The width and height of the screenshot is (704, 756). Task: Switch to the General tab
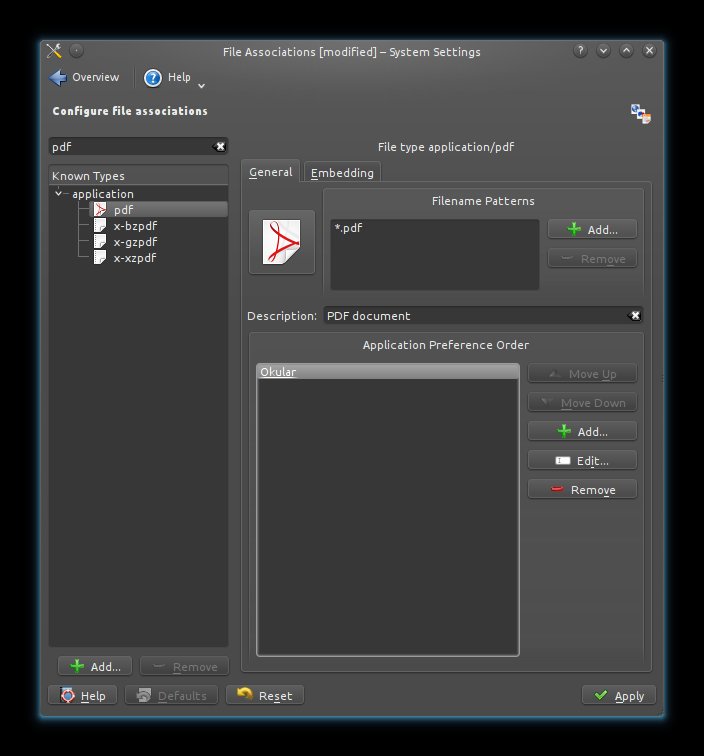(271, 172)
